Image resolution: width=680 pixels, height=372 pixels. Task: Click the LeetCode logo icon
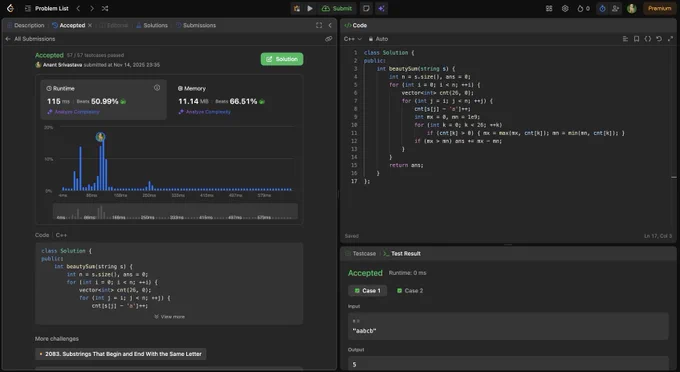point(10,8)
